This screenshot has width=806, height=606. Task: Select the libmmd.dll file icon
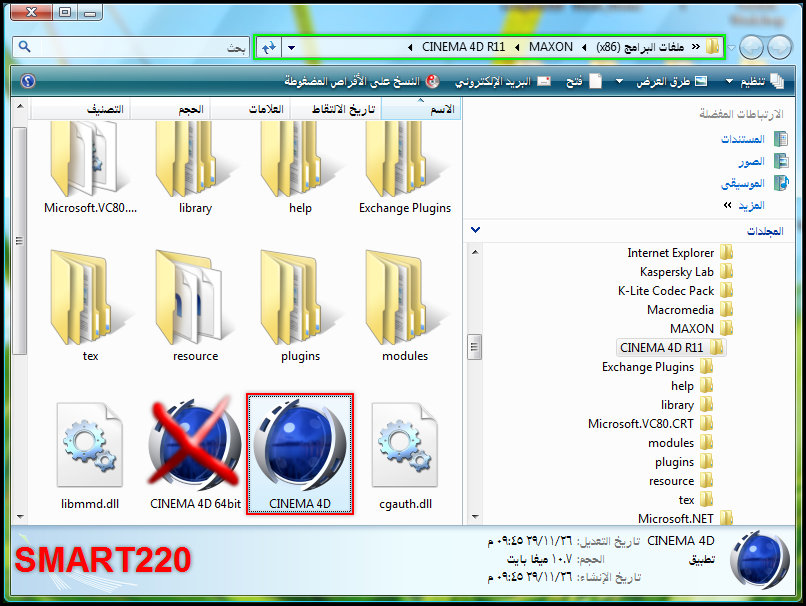tap(90, 445)
